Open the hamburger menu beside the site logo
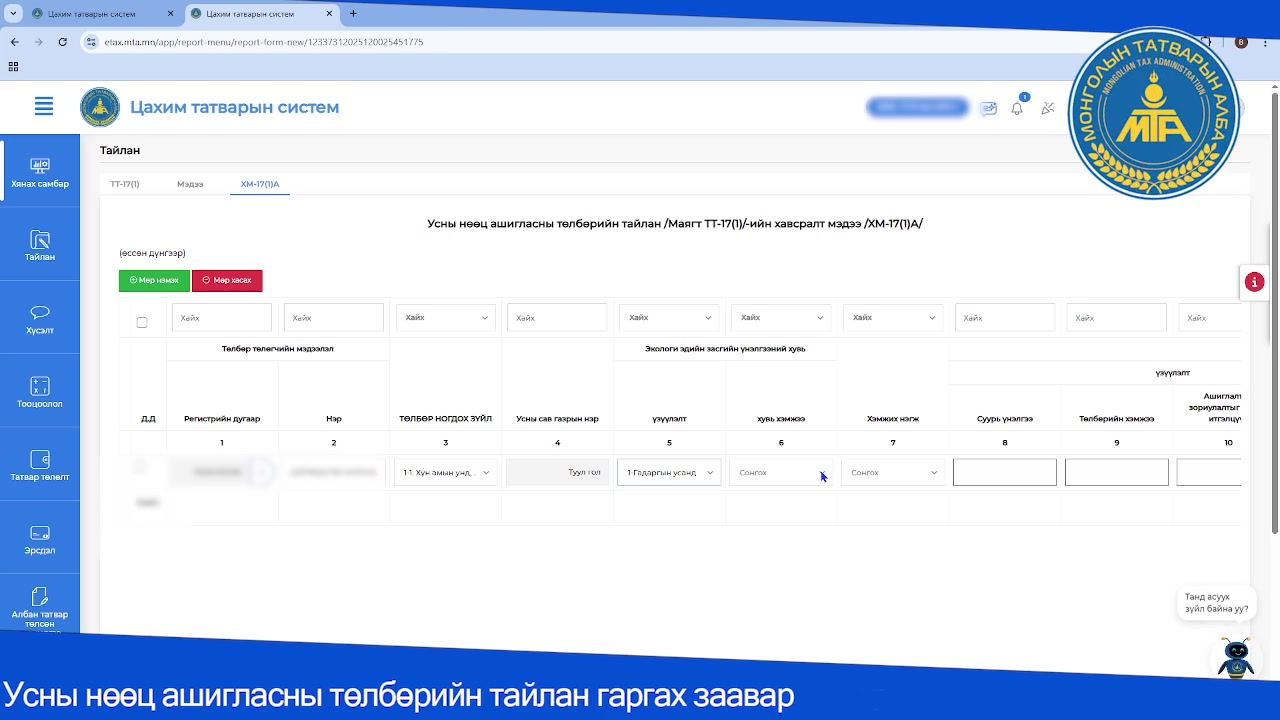This screenshot has height=720, width=1280. (44, 107)
